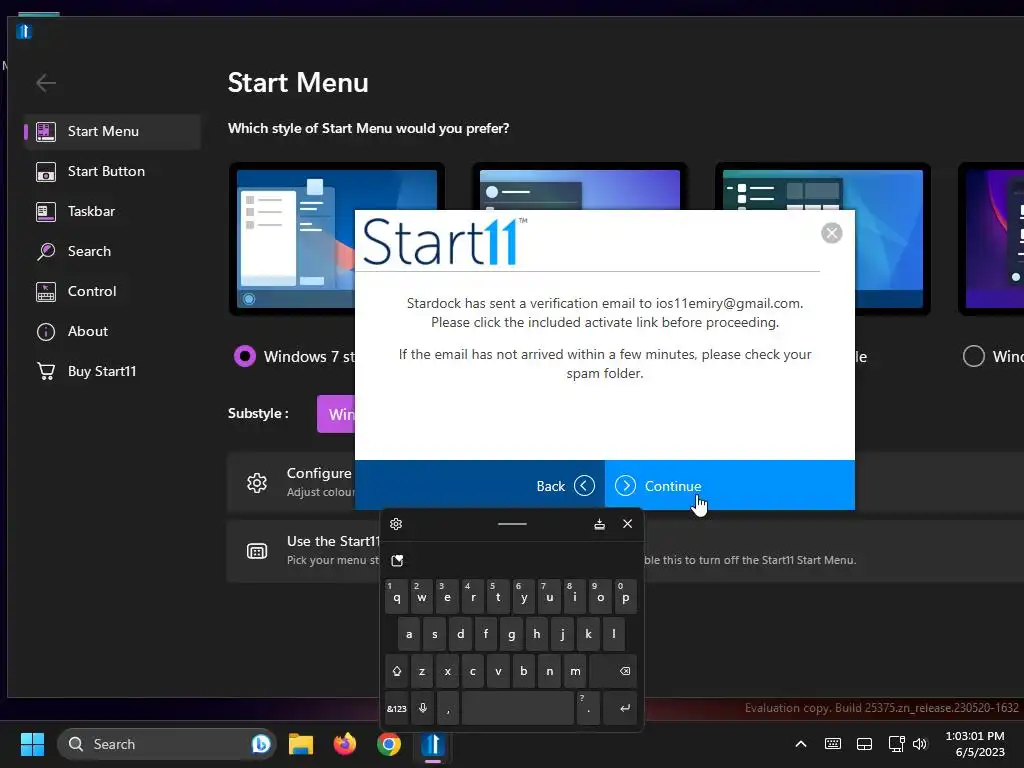Screen dimensions: 1024x768
Task: Launch Google Chrome from the taskbar
Action: 389,744
